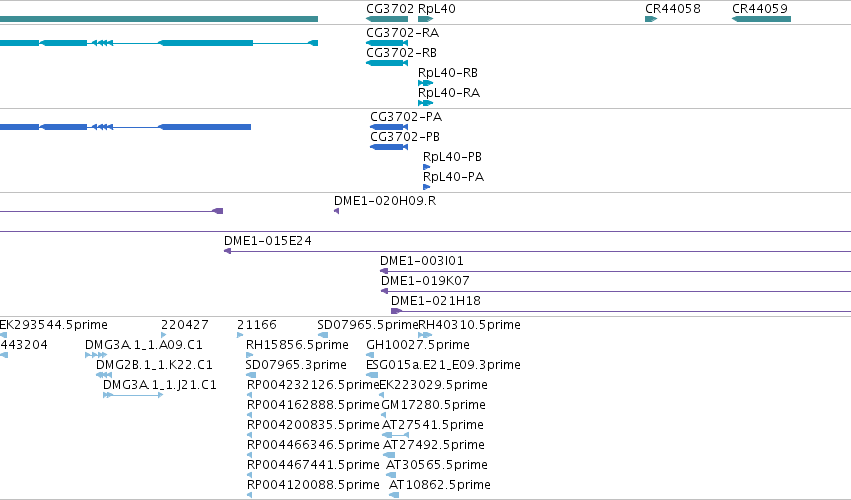Click the 21166 feature label
The image size is (851, 500).
(x=257, y=325)
